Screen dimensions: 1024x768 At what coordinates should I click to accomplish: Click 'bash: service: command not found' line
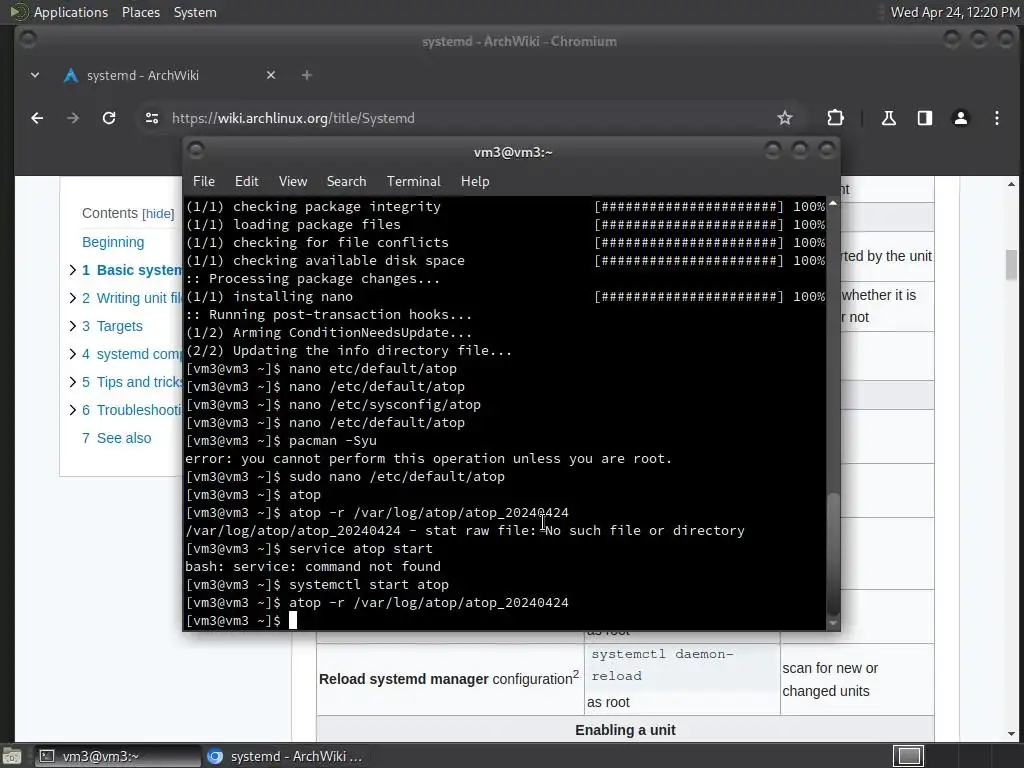tap(313, 566)
